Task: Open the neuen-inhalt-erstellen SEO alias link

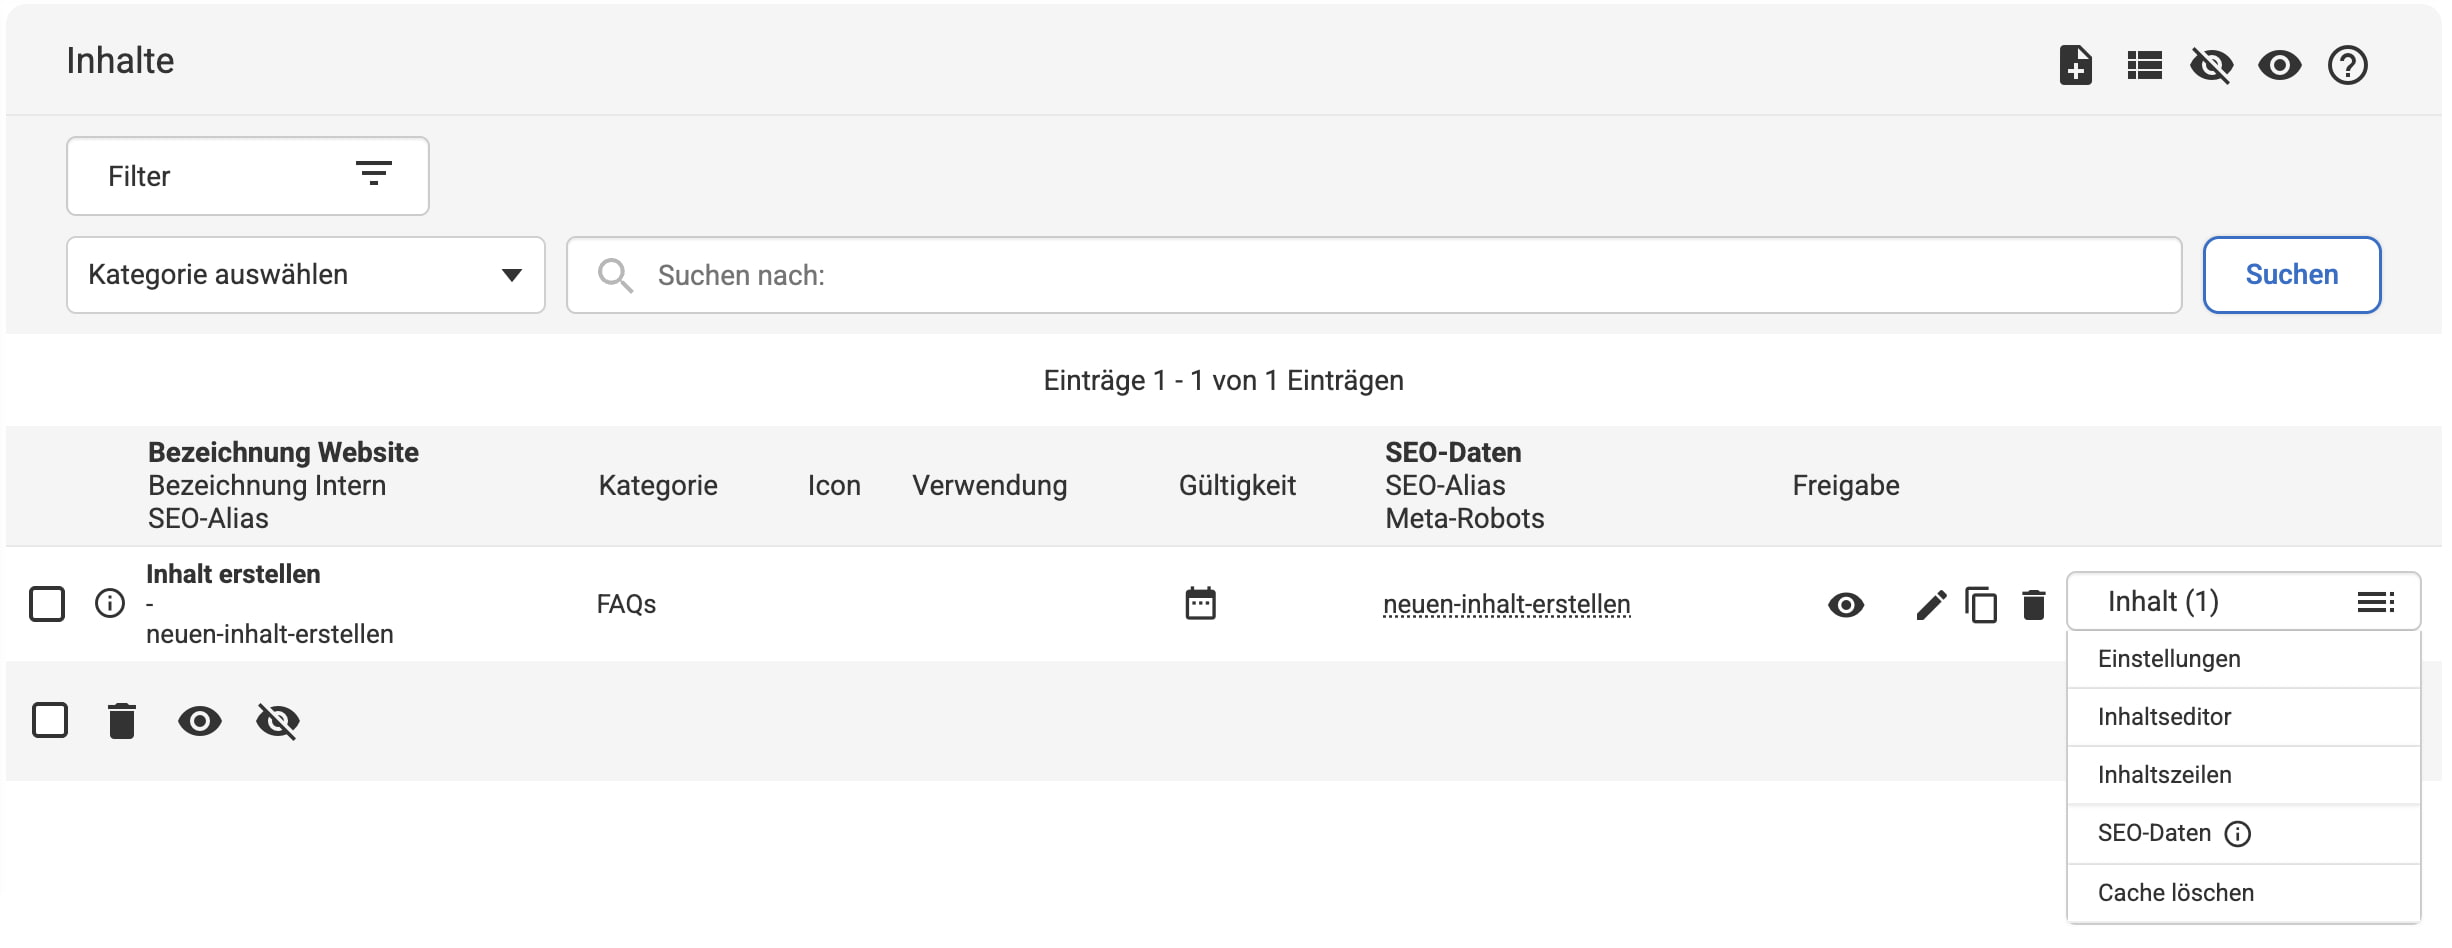Action: point(1506,605)
